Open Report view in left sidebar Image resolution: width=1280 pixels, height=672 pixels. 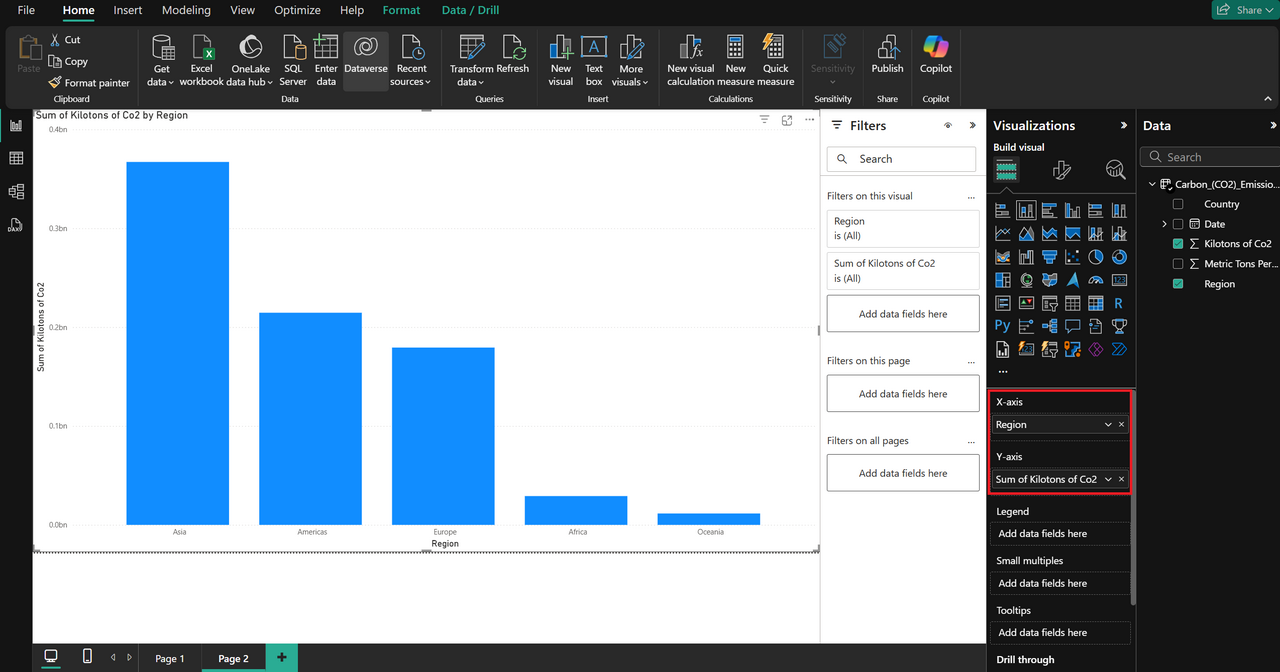16,125
